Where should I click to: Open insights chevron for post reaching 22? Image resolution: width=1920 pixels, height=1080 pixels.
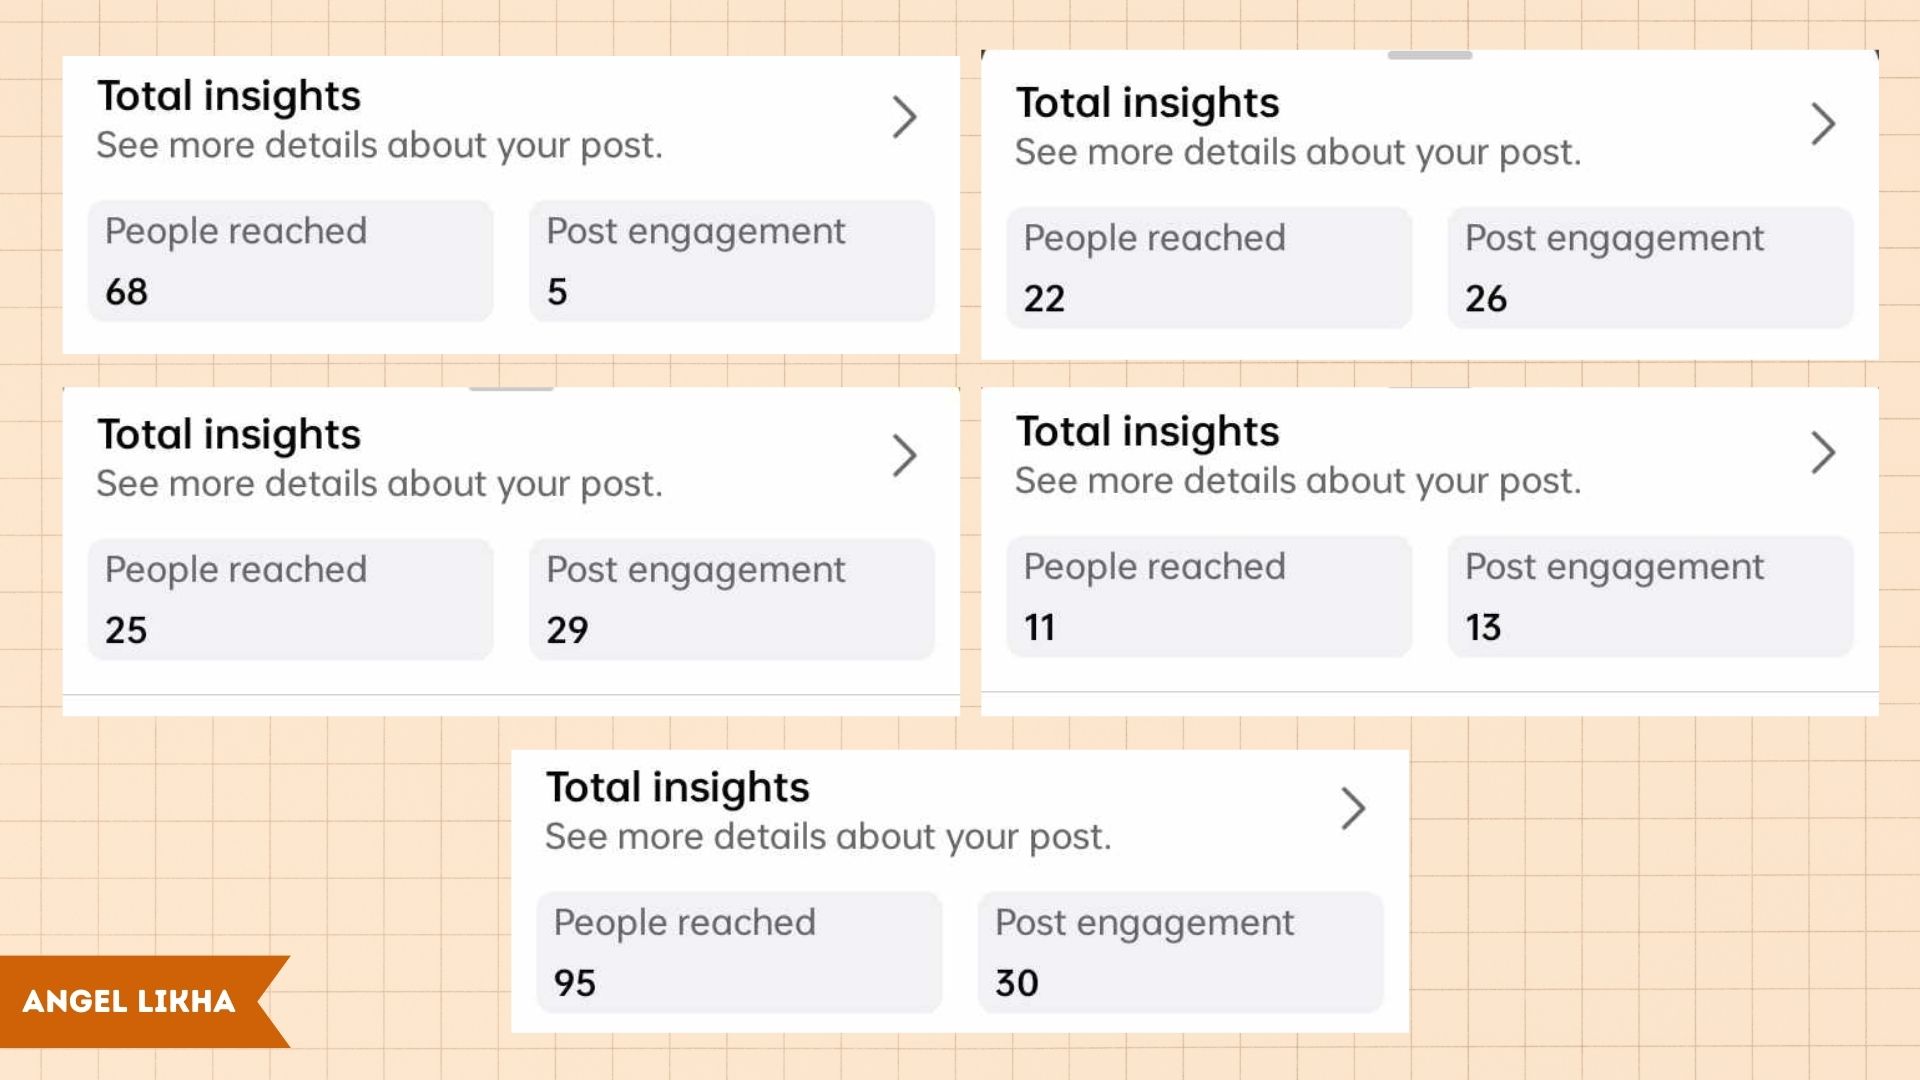pos(1823,124)
